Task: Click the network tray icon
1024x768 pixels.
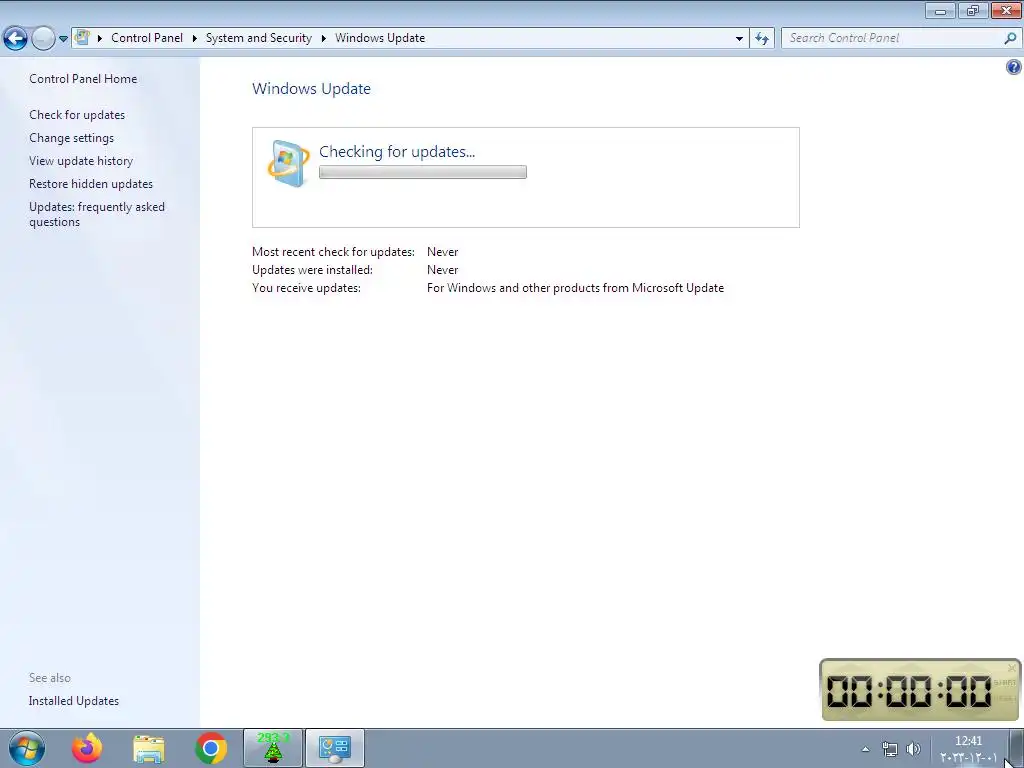Action: coord(889,749)
